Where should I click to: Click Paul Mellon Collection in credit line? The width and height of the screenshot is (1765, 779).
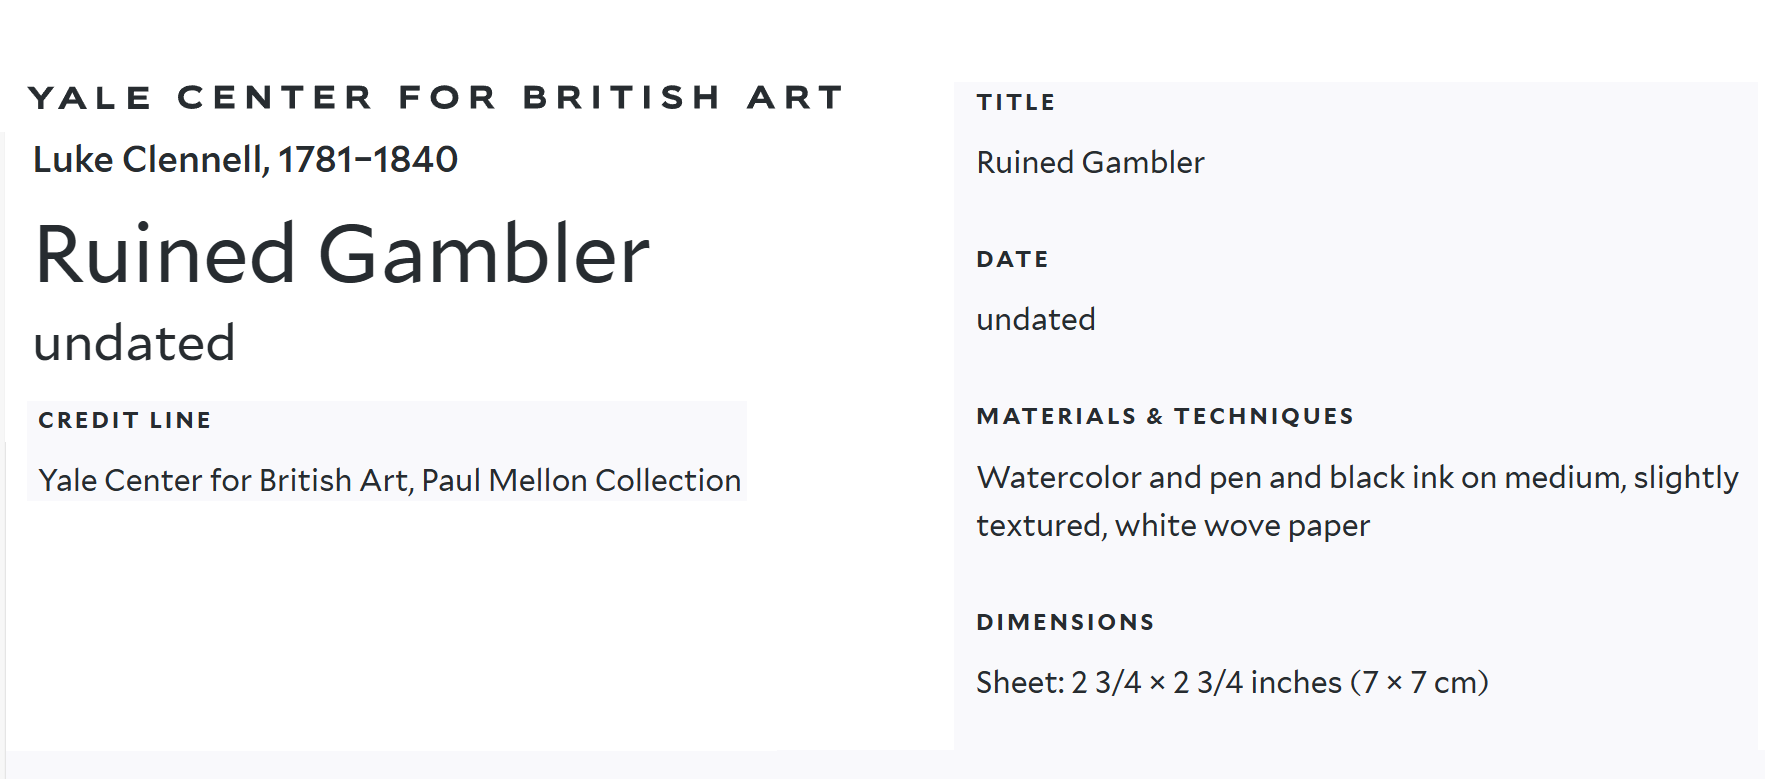(x=581, y=481)
